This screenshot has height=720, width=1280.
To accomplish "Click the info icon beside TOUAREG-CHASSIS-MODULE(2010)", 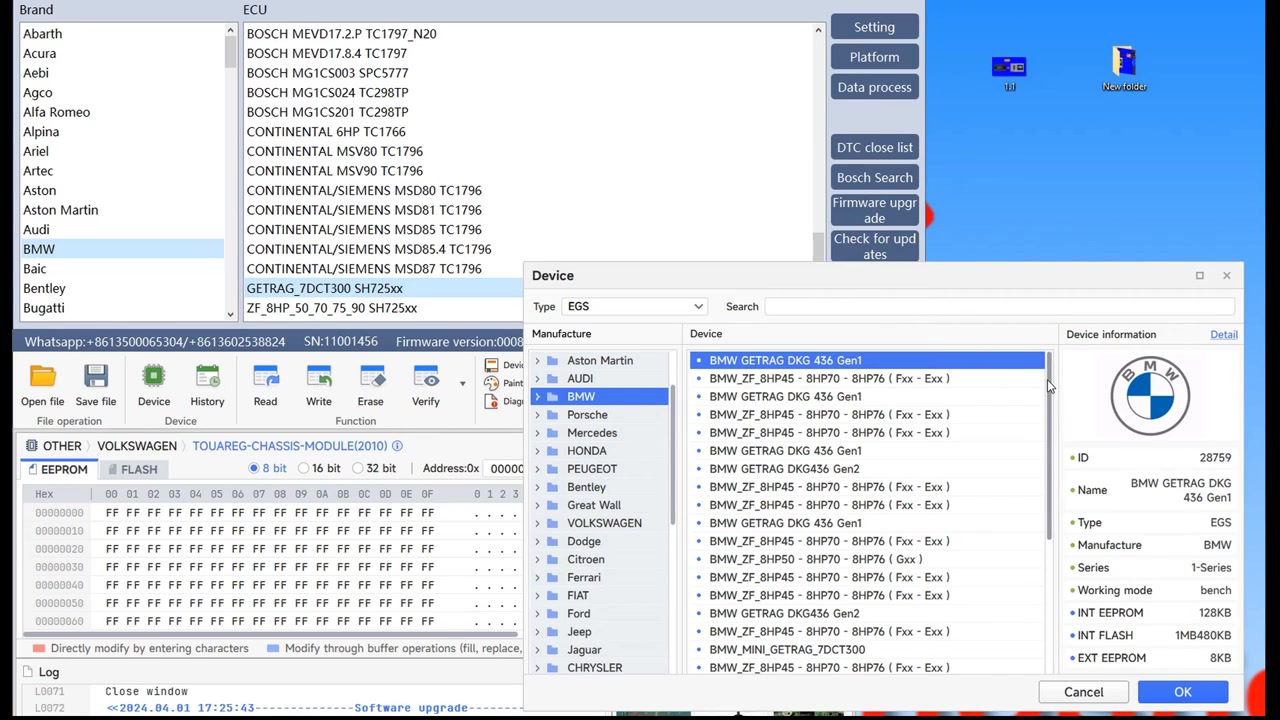I will (x=397, y=446).
